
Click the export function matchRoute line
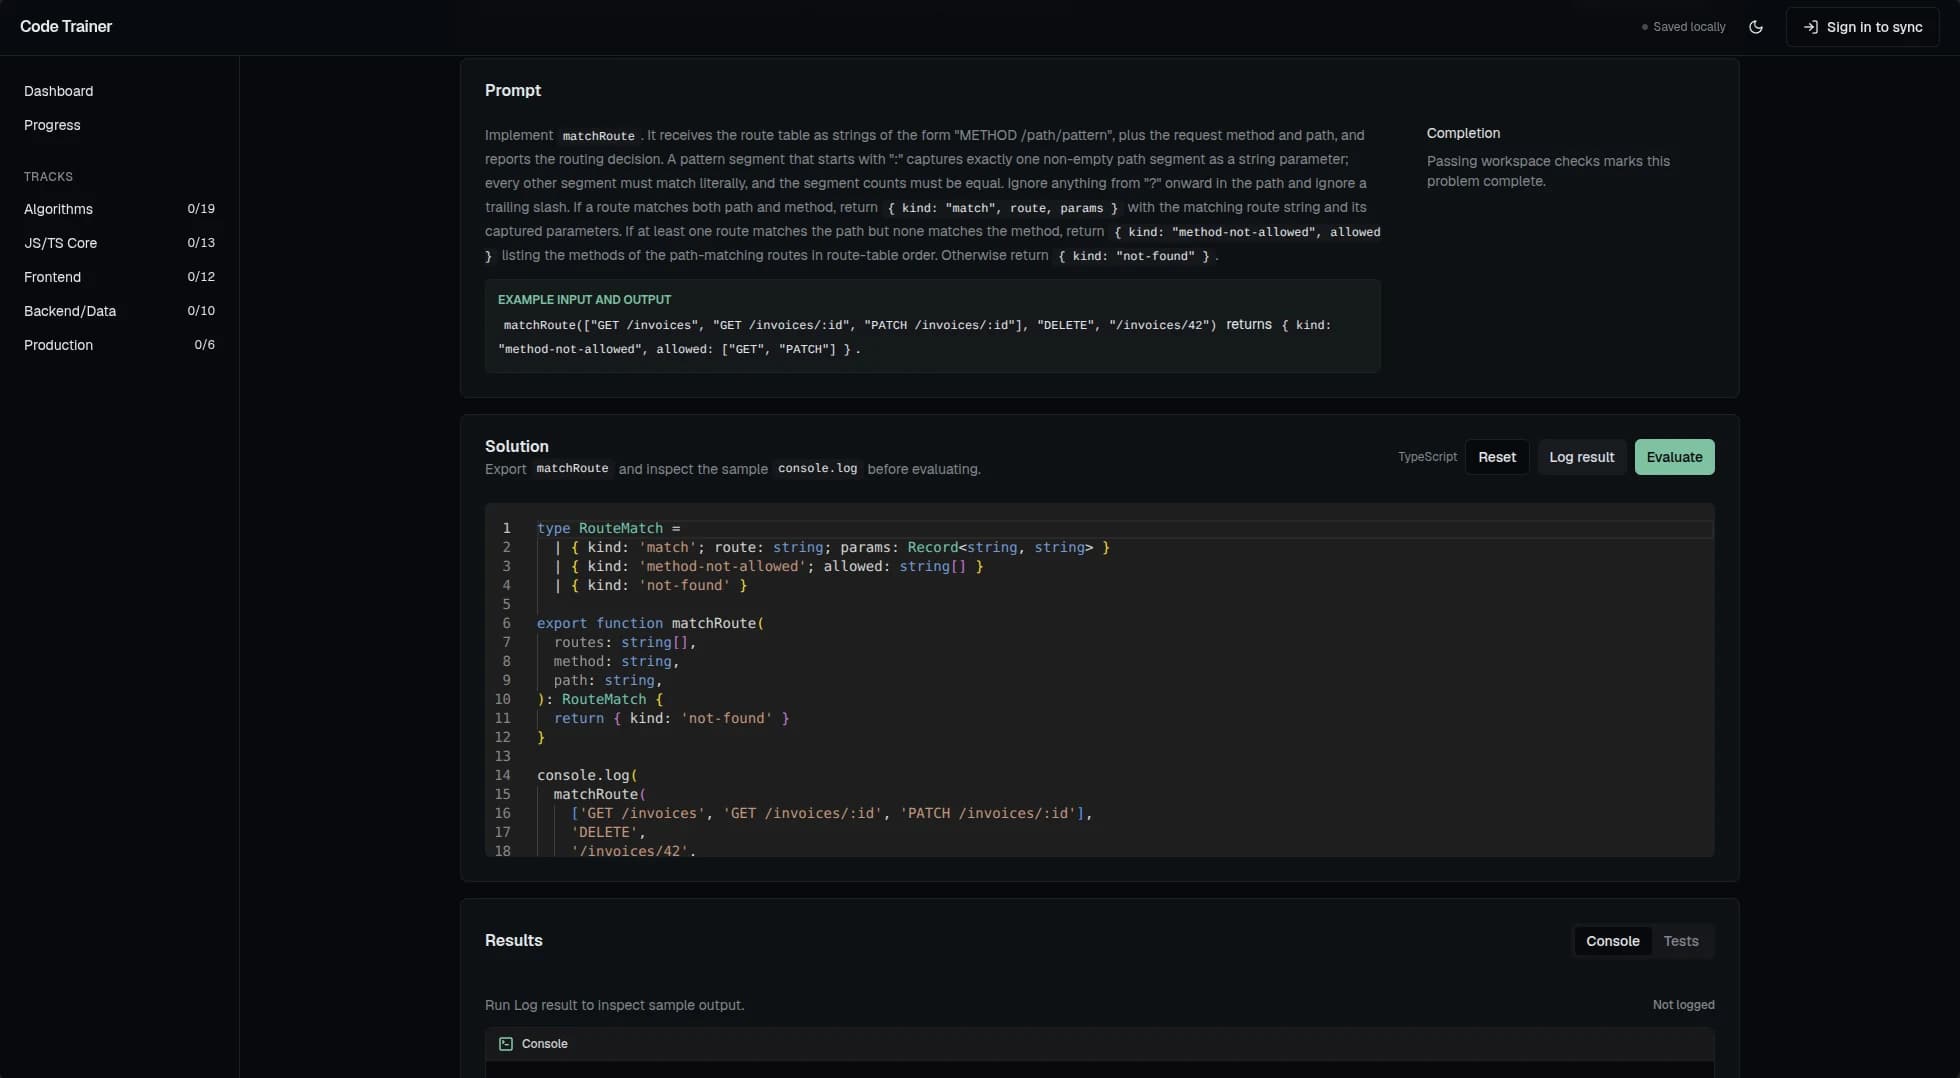pyautogui.click(x=650, y=623)
